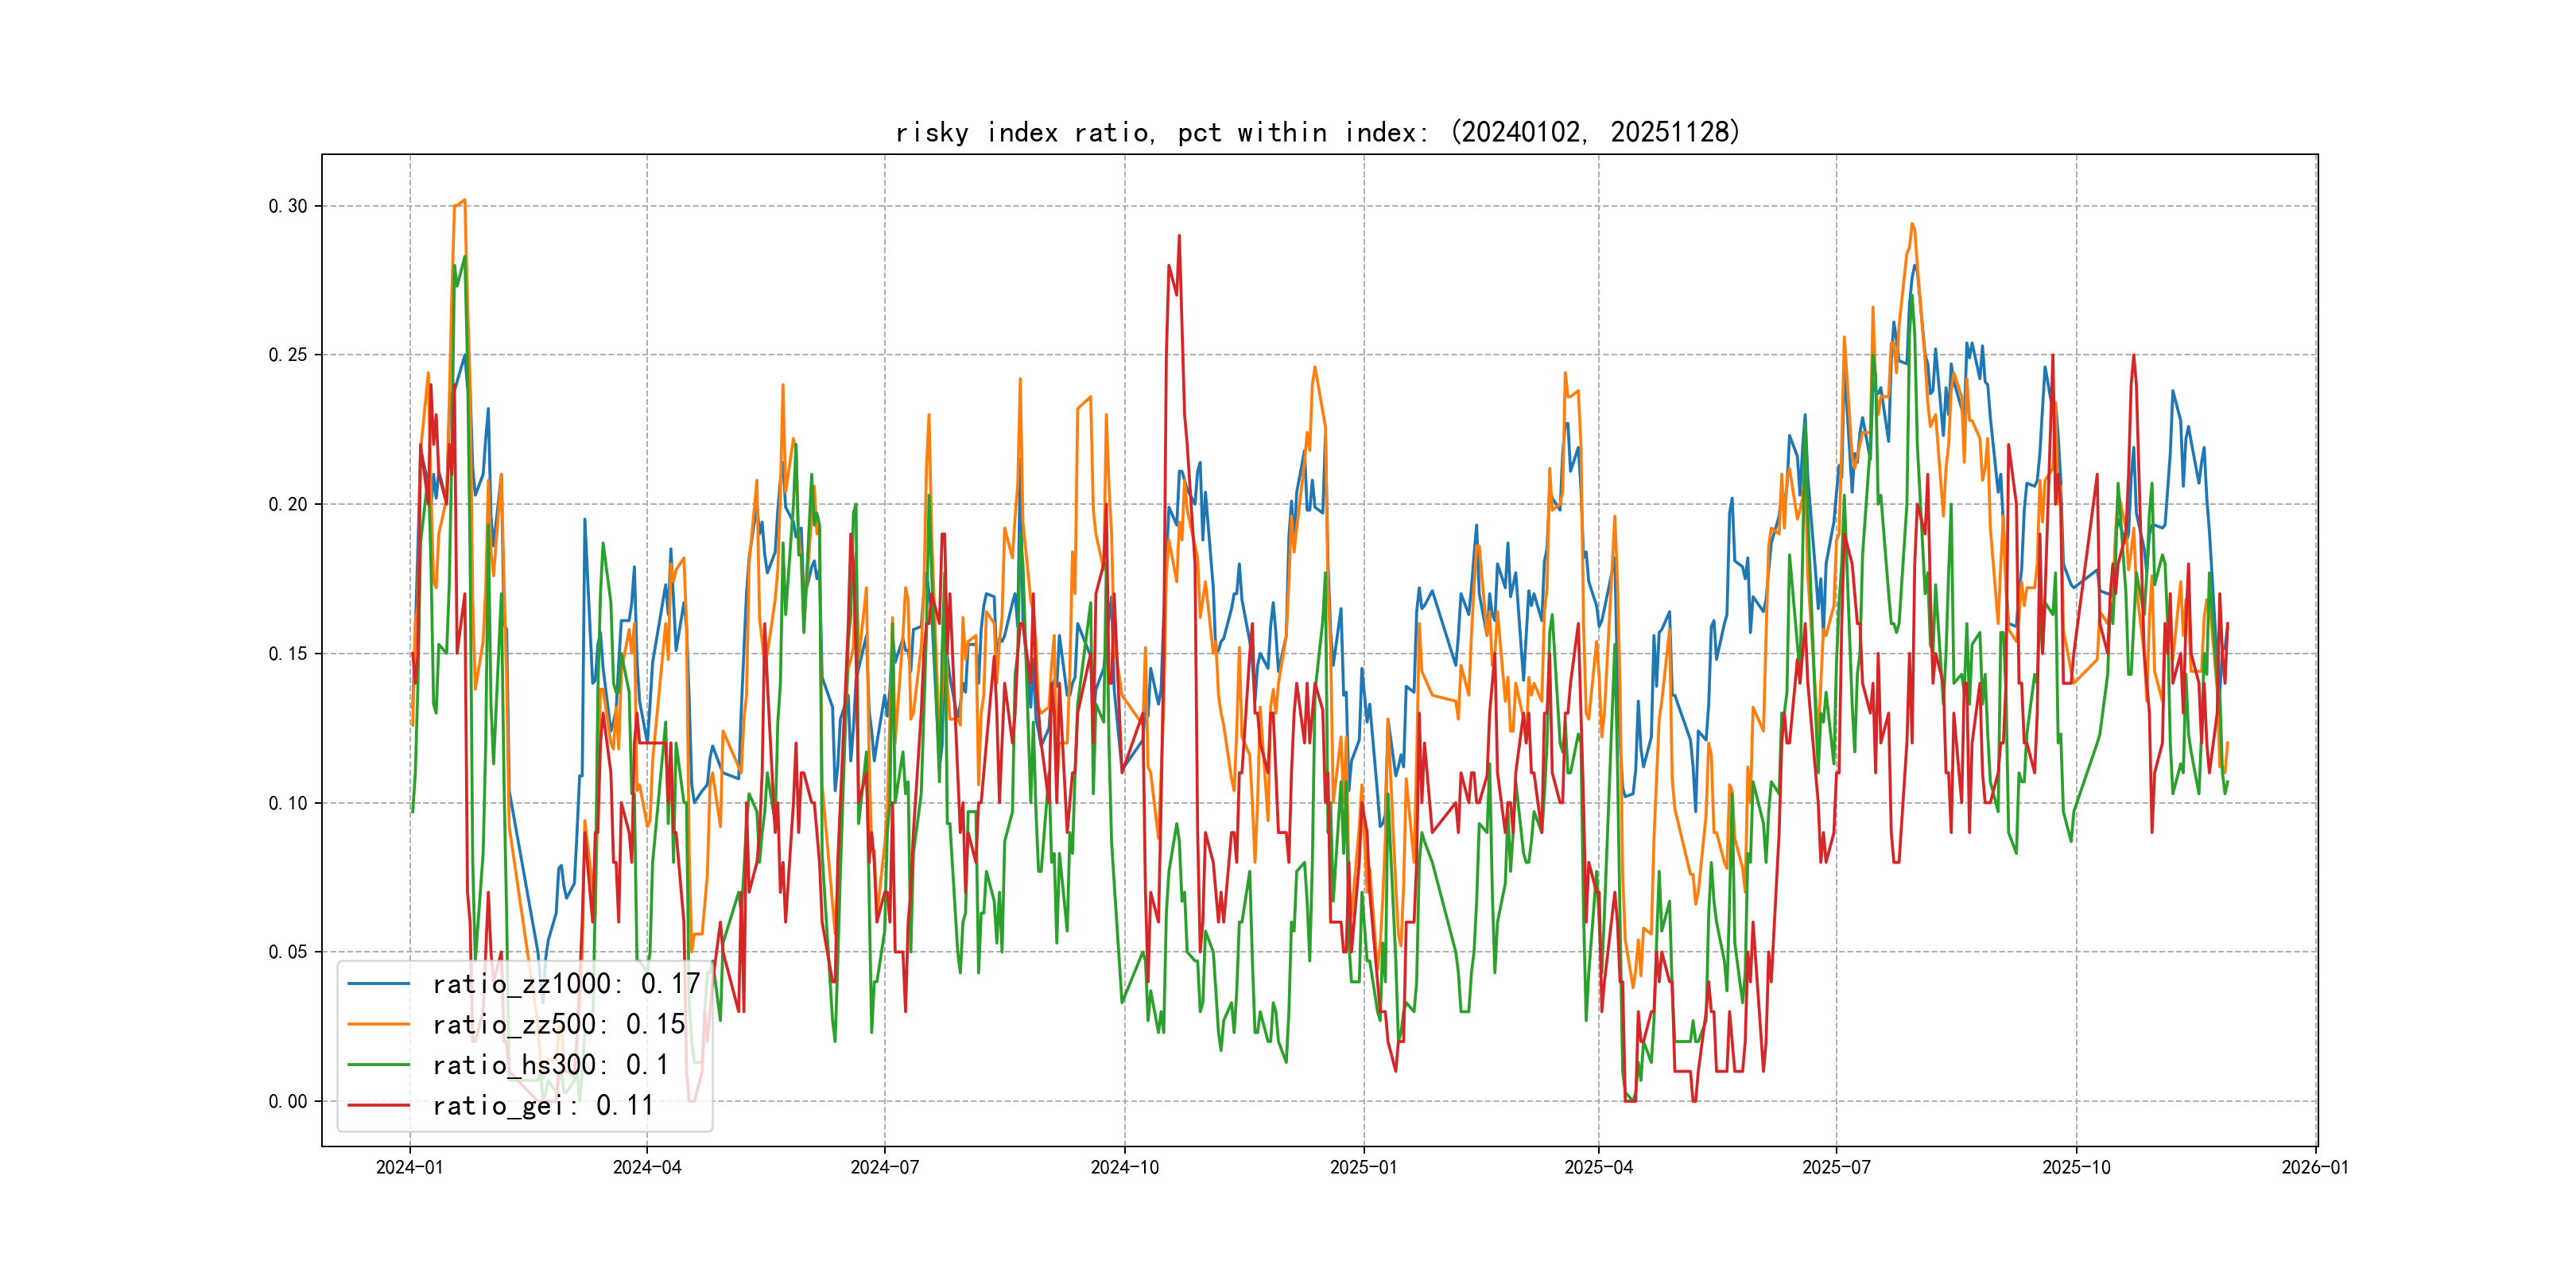This screenshot has height=1288, width=2576.
Task: Select the 'ratio_hs300: 0.1' legend label
Action: click(550, 1065)
